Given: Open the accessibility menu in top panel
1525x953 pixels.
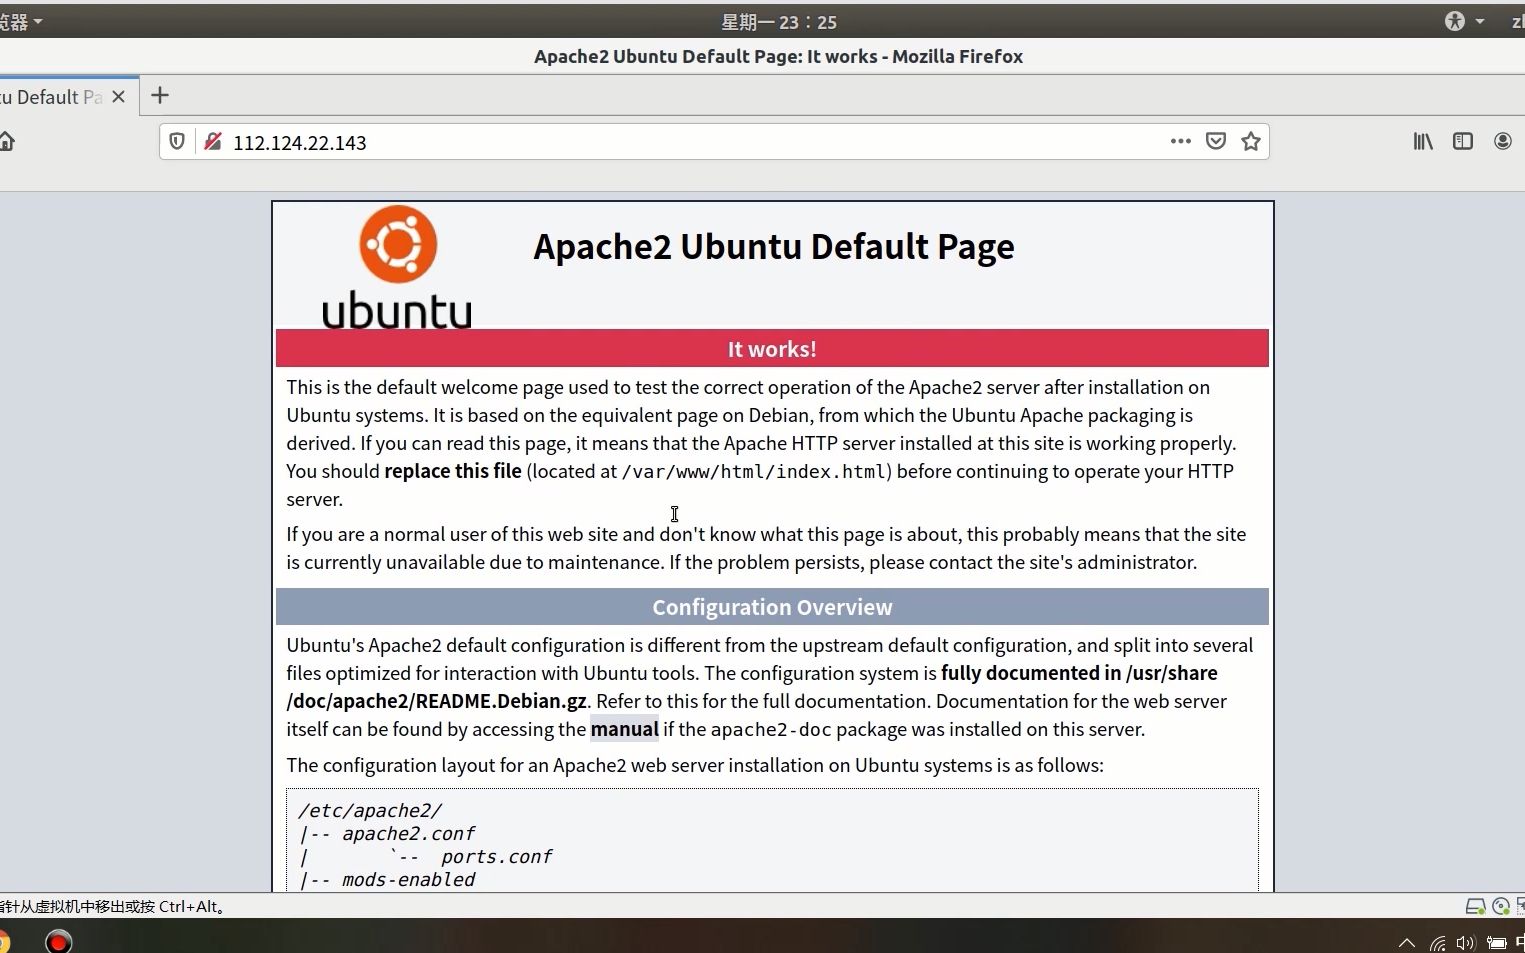Looking at the screenshot, I should tap(1464, 21).
